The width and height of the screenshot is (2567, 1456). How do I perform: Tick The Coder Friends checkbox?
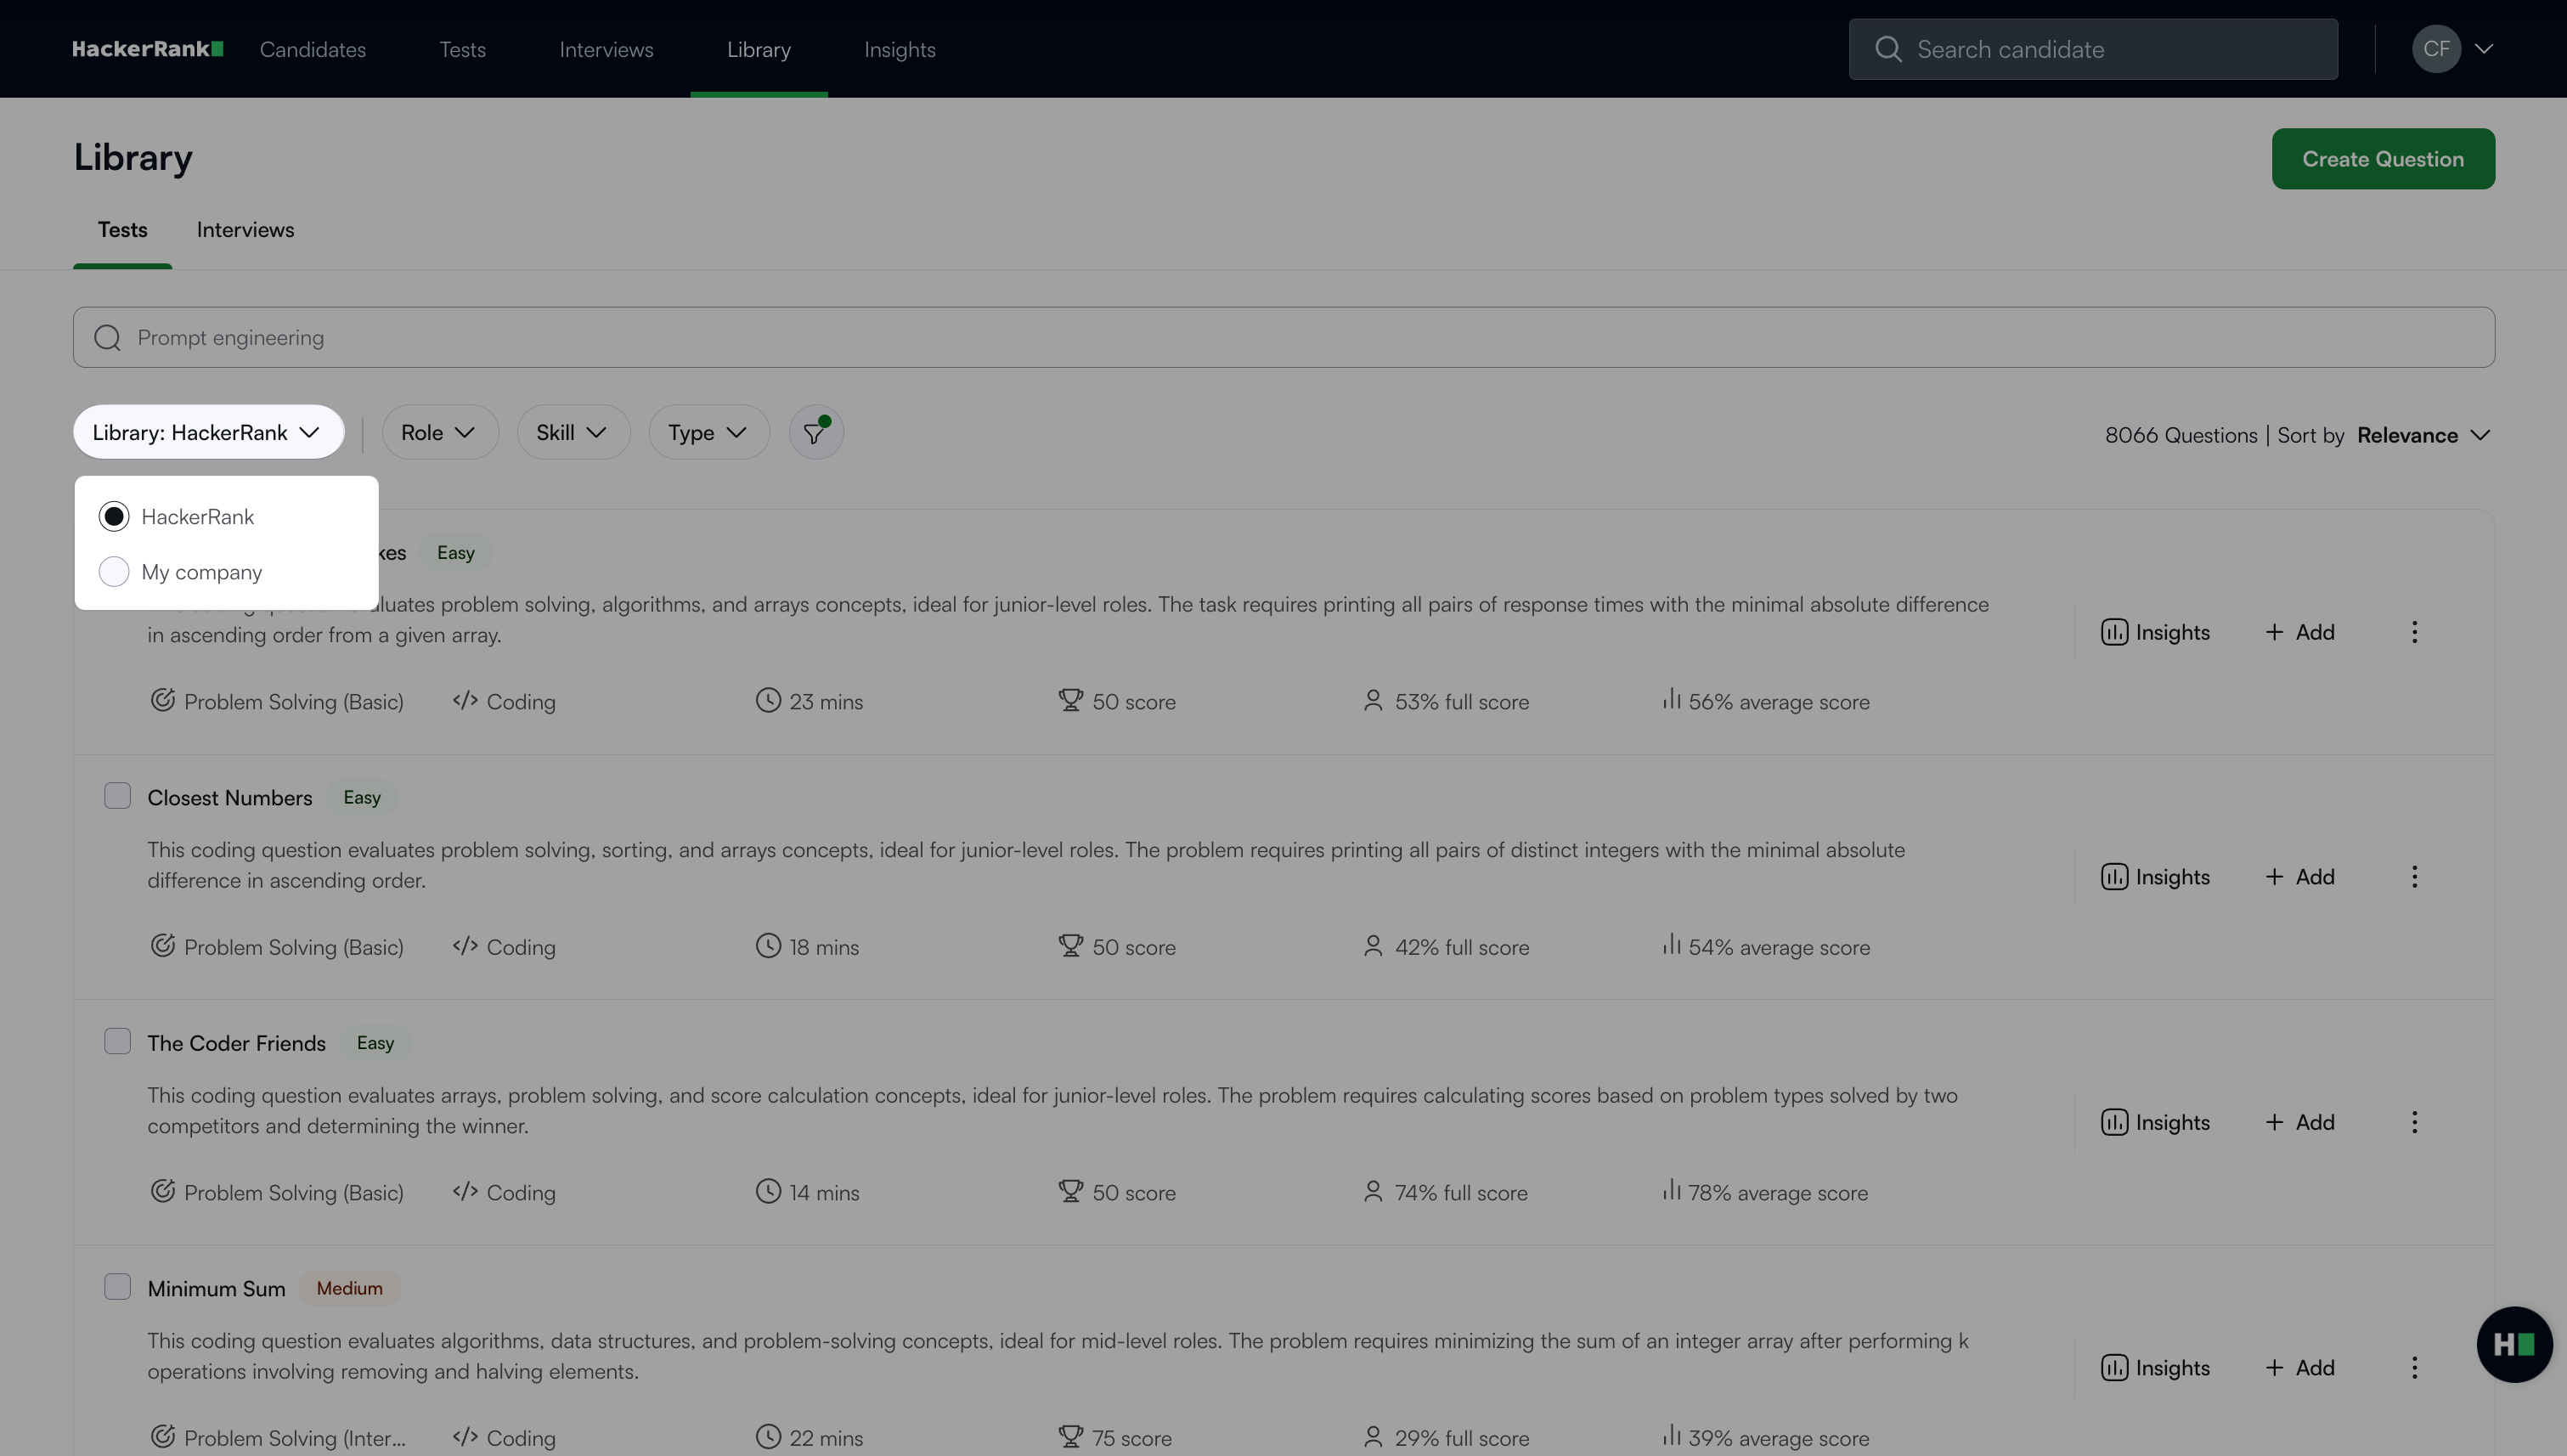point(118,1041)
